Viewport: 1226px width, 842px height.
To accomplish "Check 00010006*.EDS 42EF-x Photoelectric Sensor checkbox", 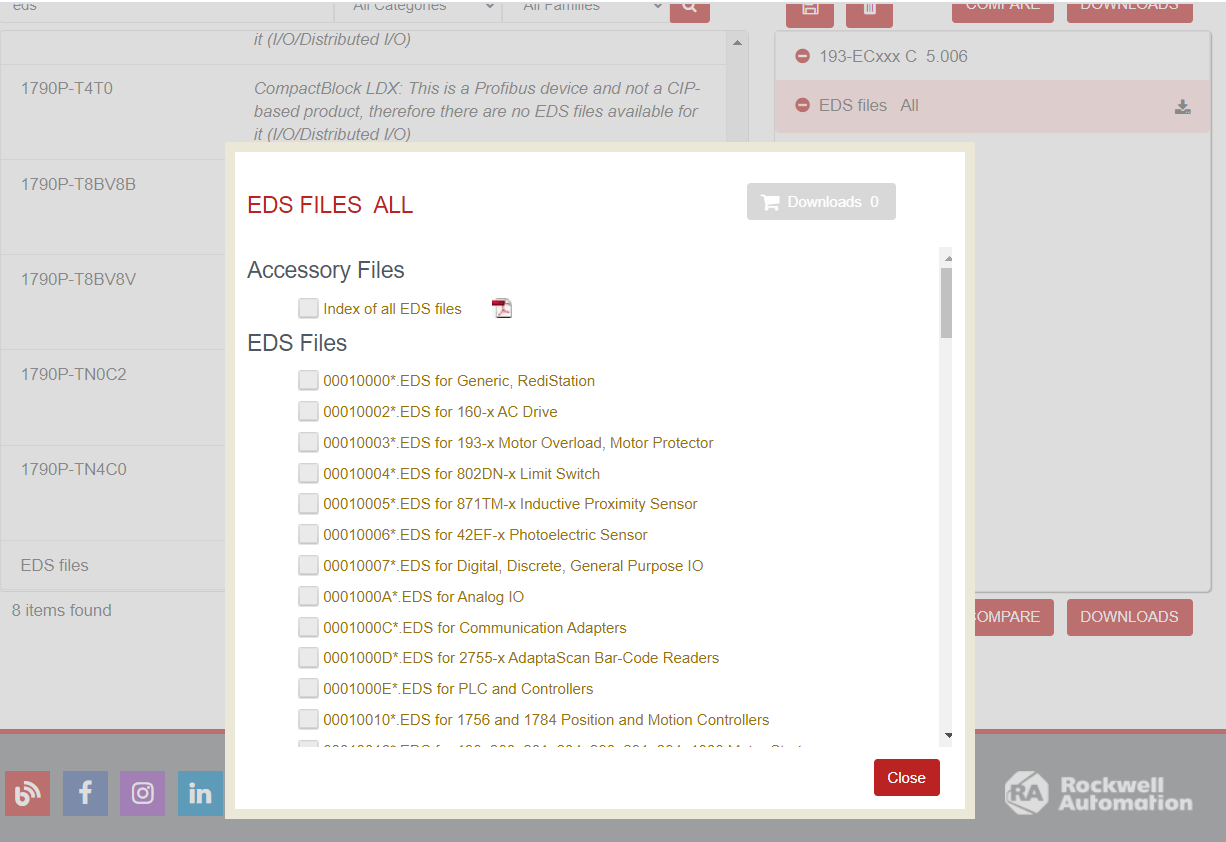I will [x=308, y=534].
